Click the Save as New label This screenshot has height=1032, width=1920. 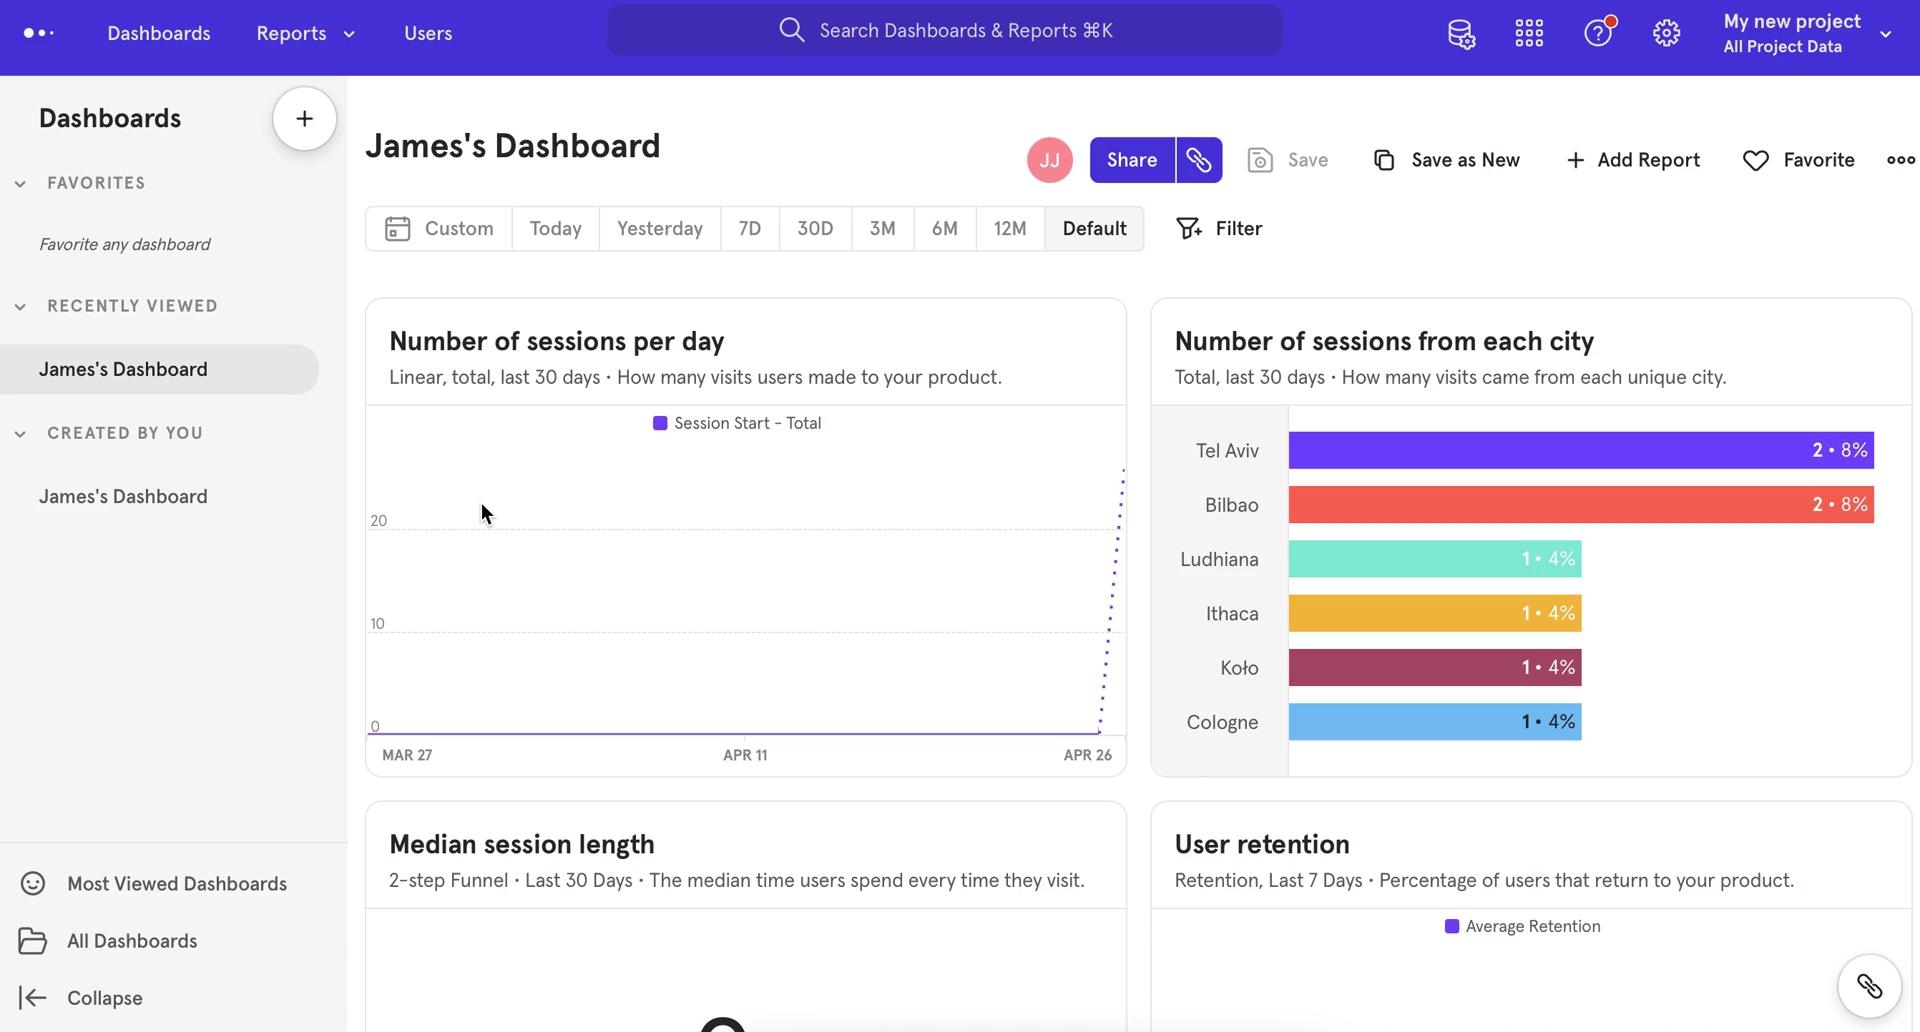[x=1465, y=160]
